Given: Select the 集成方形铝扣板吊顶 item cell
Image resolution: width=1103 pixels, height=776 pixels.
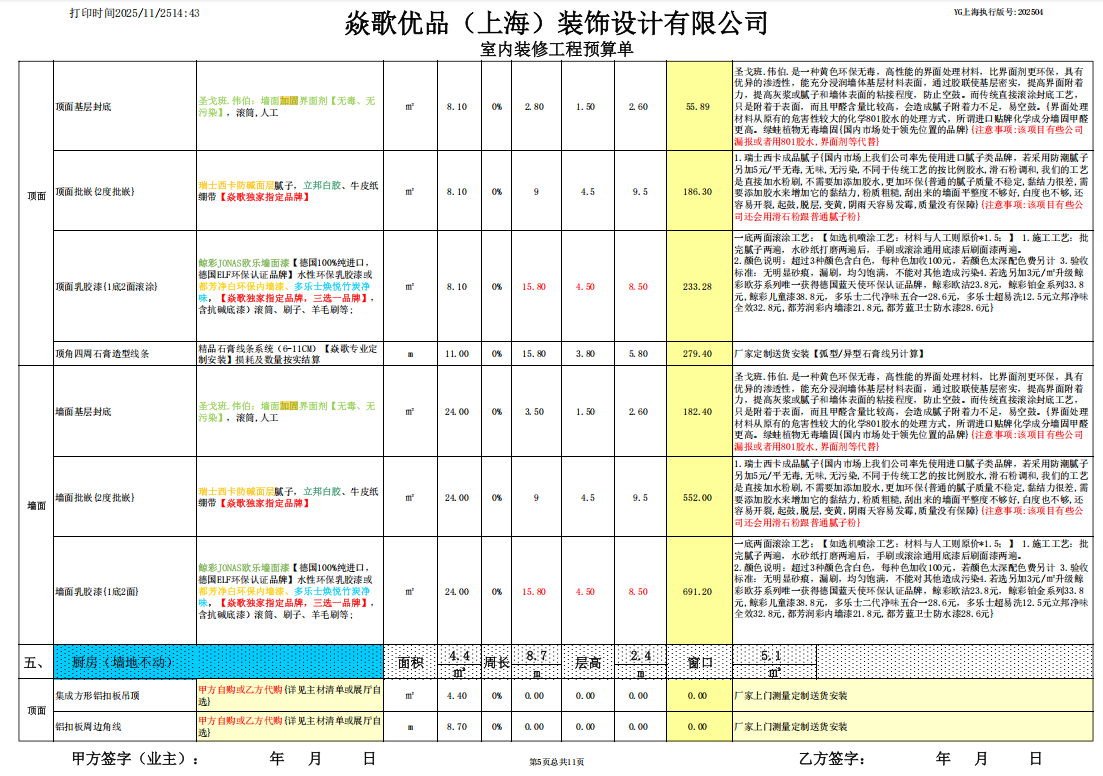Looking at the screenshot, I should point(99,695).
